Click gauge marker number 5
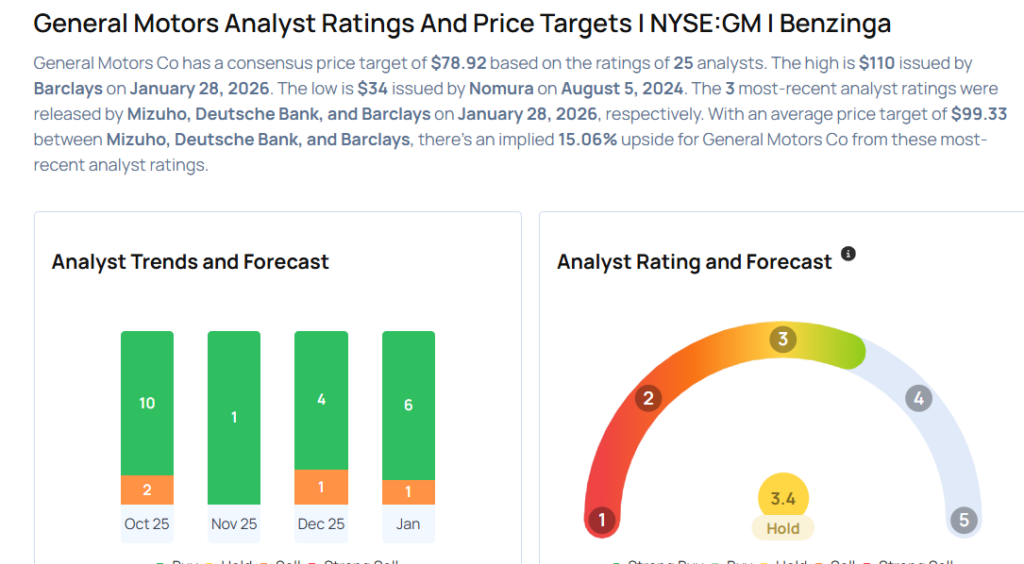 [964, 520]
